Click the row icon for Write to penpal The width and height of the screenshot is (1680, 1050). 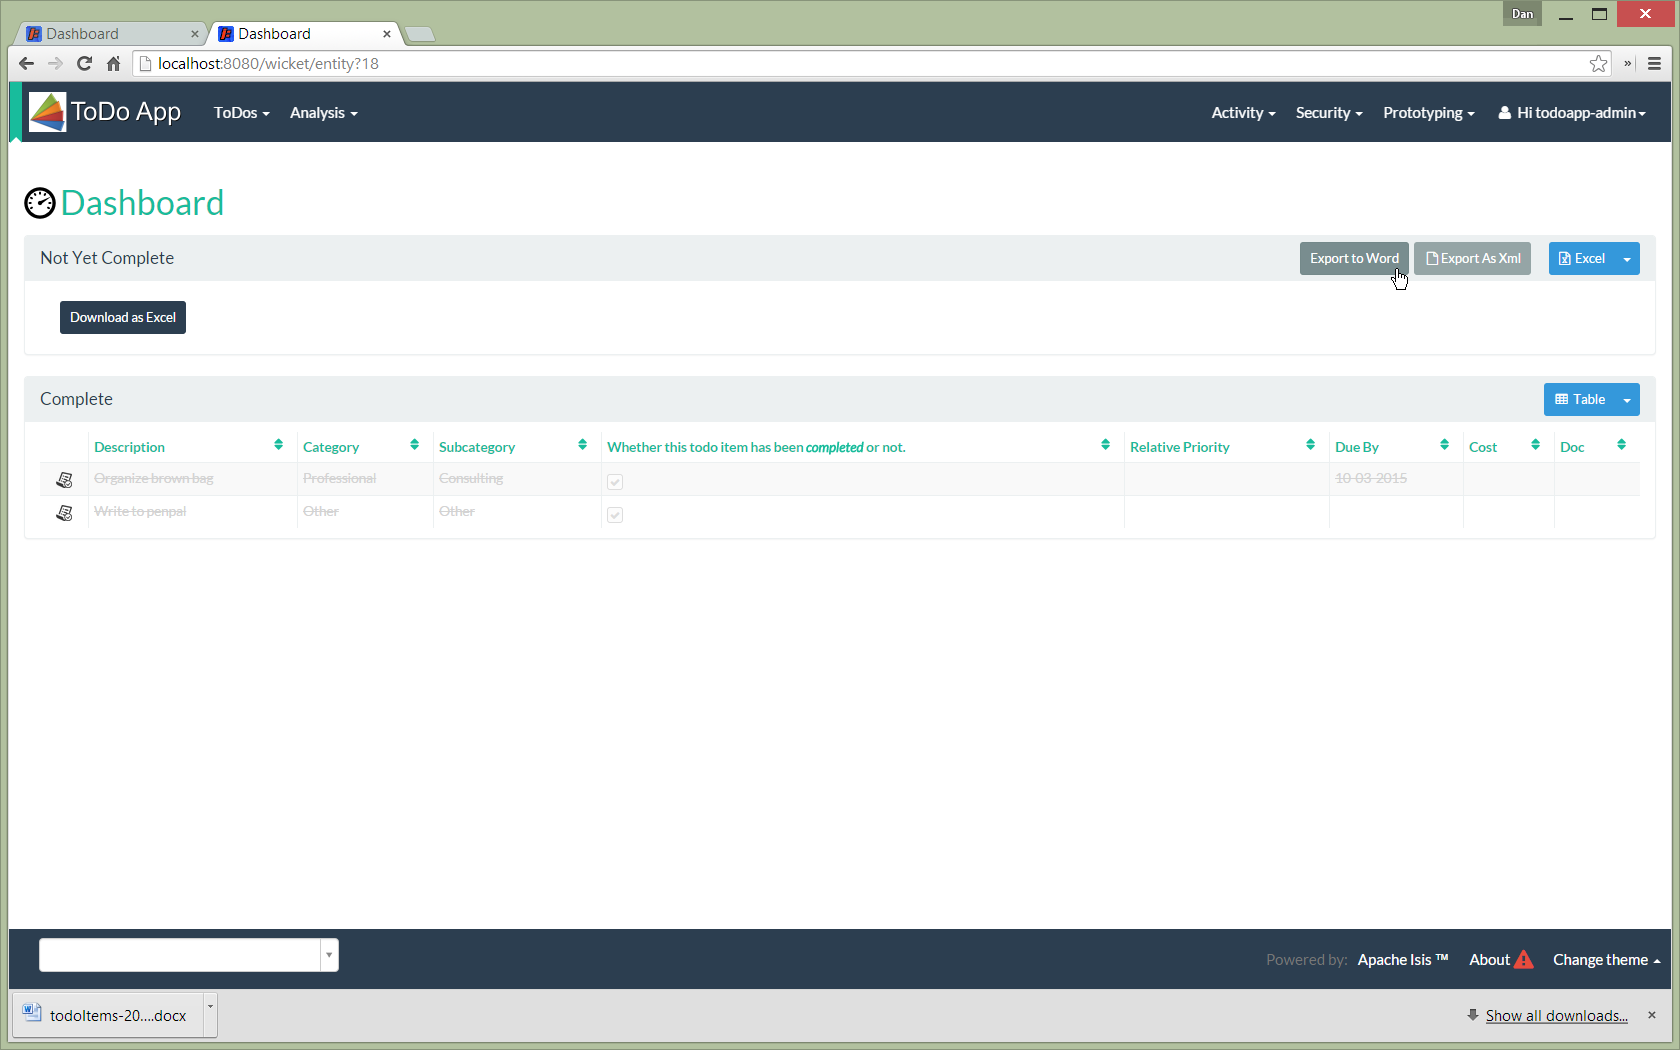tap(65, 513)
